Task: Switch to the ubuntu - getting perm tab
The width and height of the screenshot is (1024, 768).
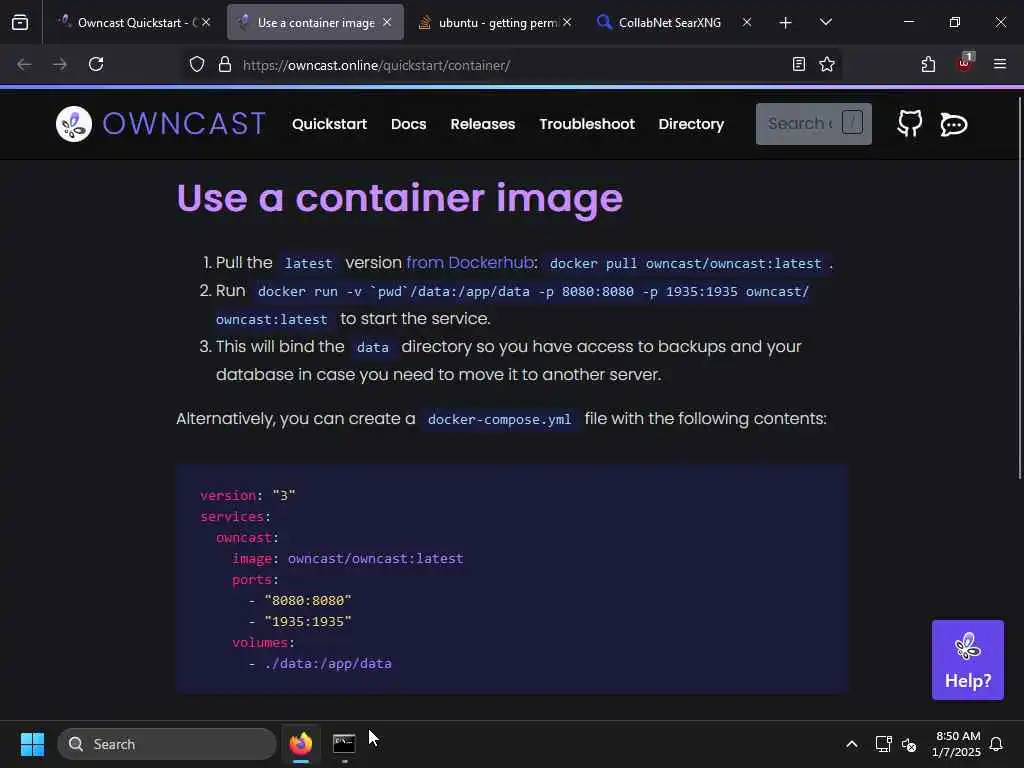Action: tap(495, 22)
